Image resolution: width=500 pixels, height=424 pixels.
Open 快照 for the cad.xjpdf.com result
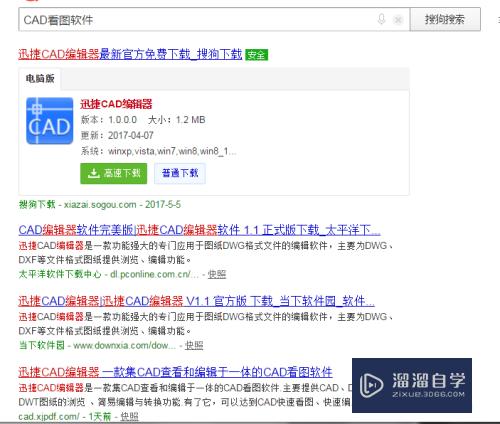pos(129,416)
